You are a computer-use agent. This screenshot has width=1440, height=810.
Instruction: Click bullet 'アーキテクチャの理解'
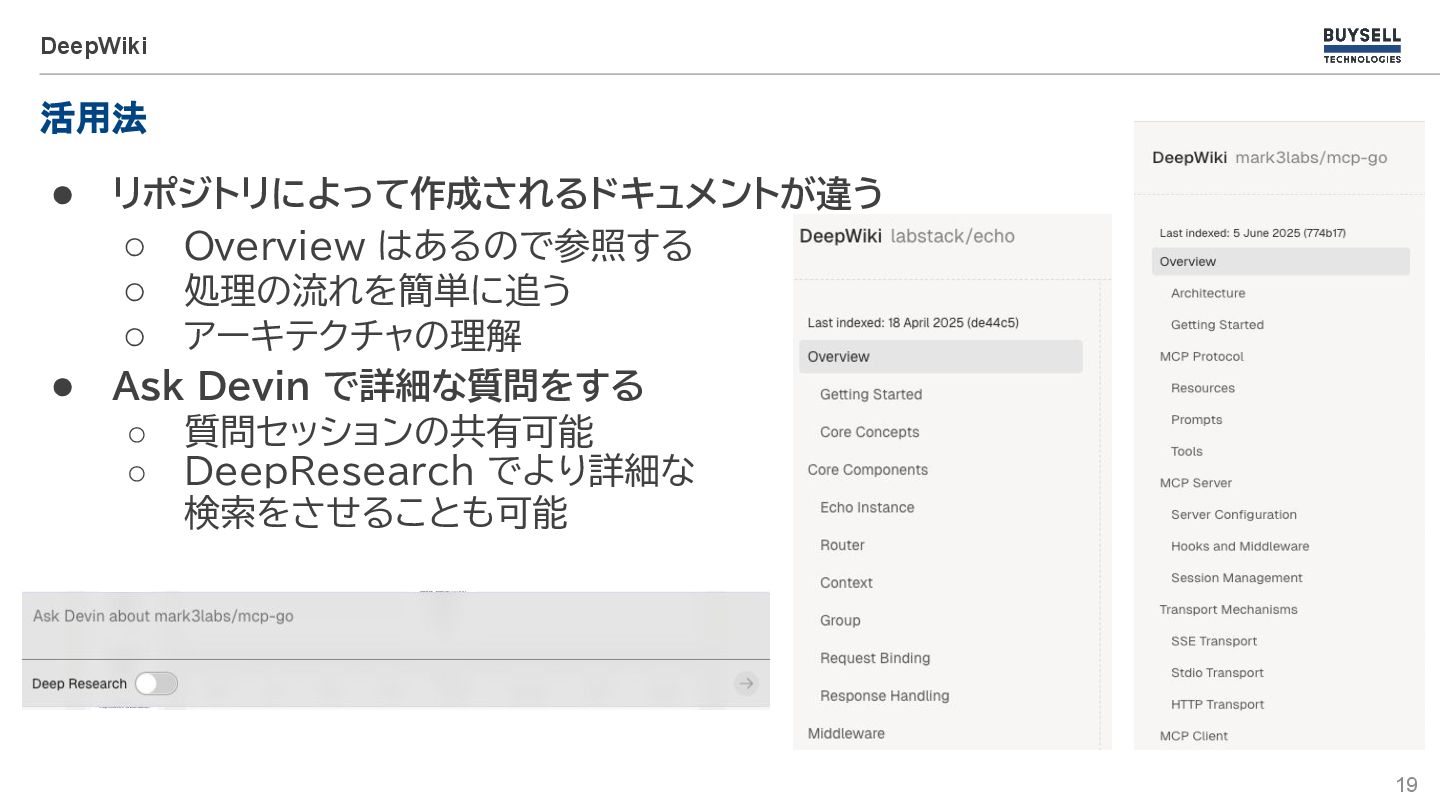352,336
